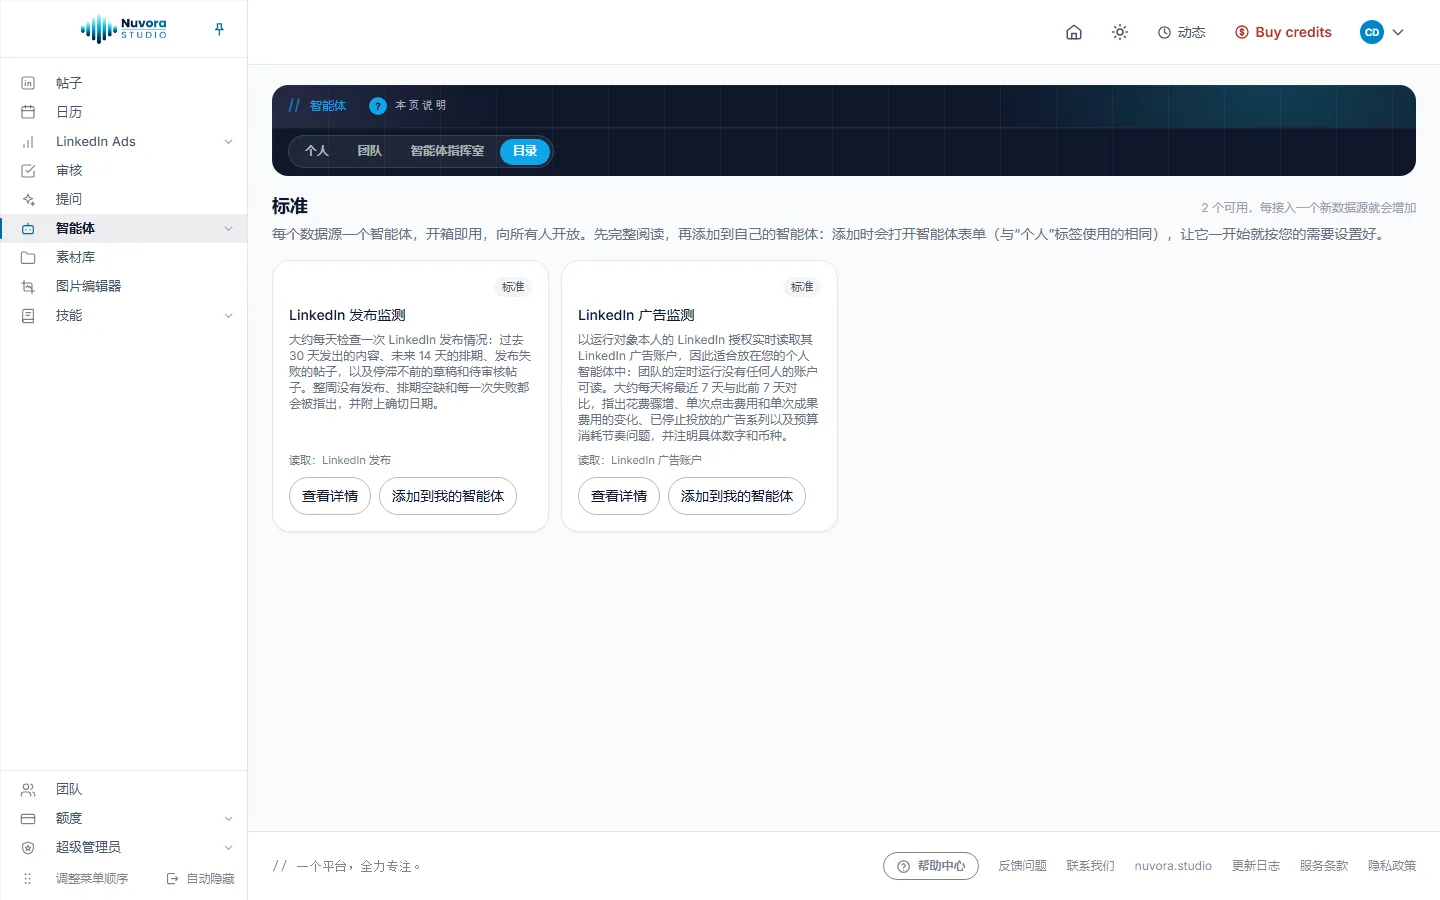Expand the LinkedIn Ads submenu chevron
The image size is (1440, 900).
pyautogui.click(x=228, y=141)
